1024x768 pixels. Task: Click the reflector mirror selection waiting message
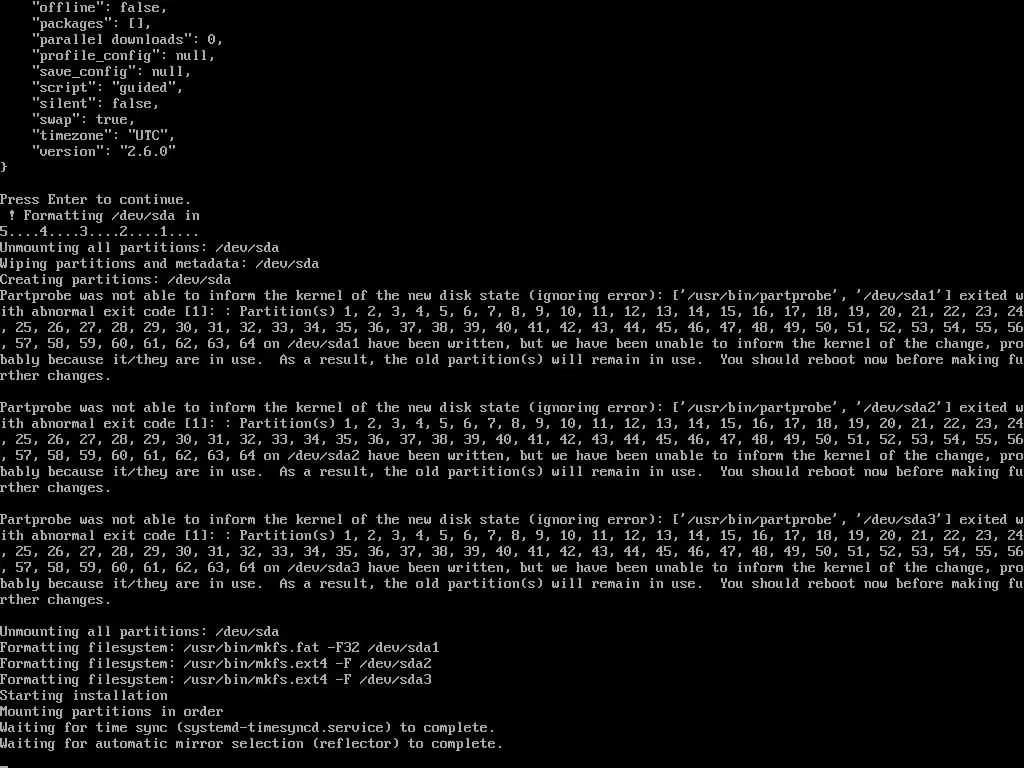[x=251, y=743]
